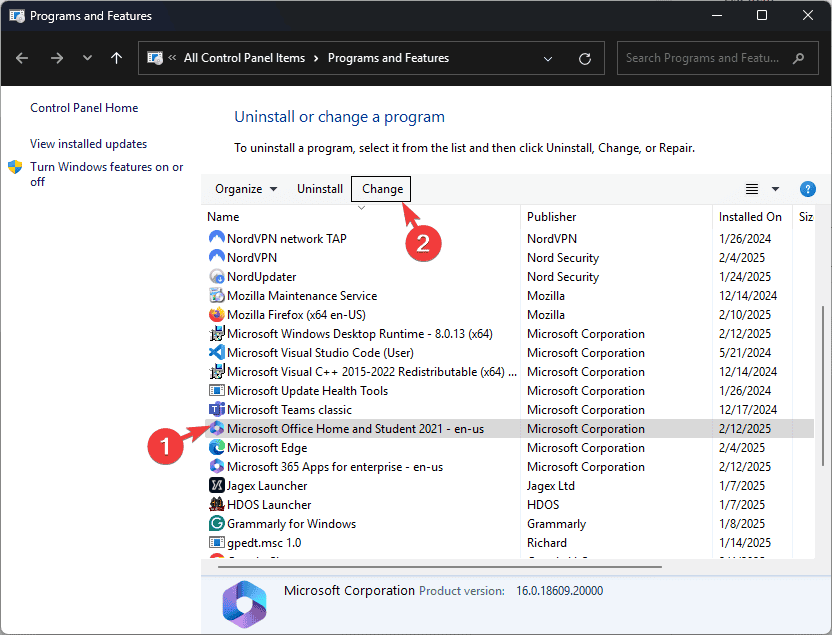Click the change view list icon
This screenshot has width=832, height=635.
coord(751,189)
